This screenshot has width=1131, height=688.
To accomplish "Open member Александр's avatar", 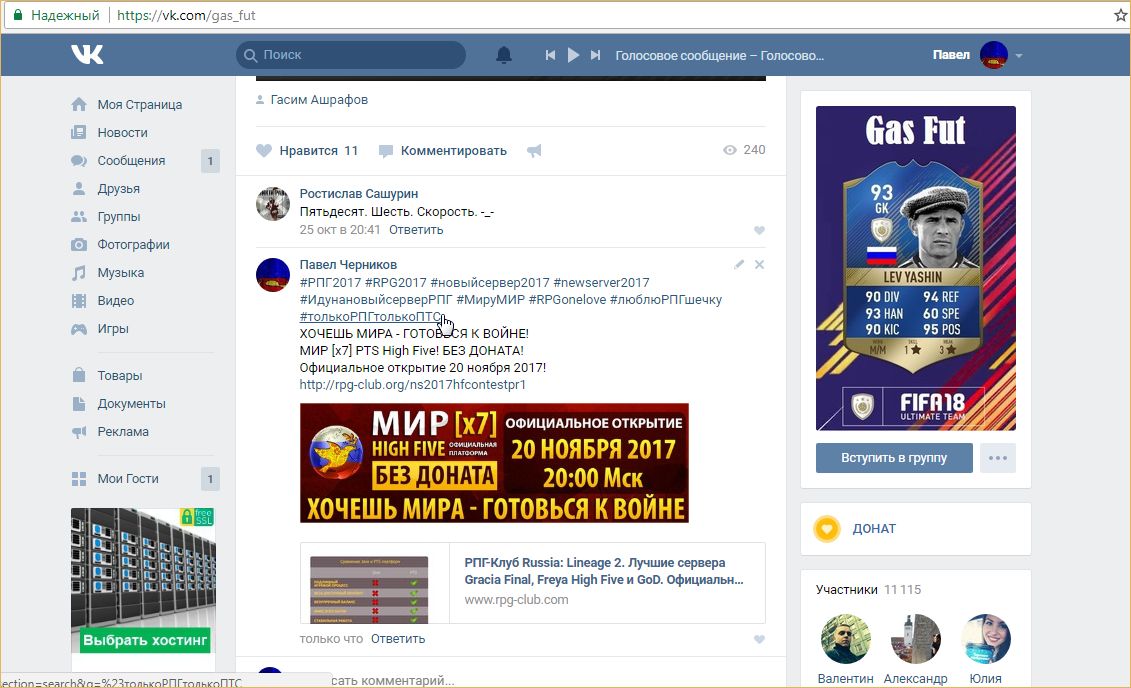I will pos(915,639).
